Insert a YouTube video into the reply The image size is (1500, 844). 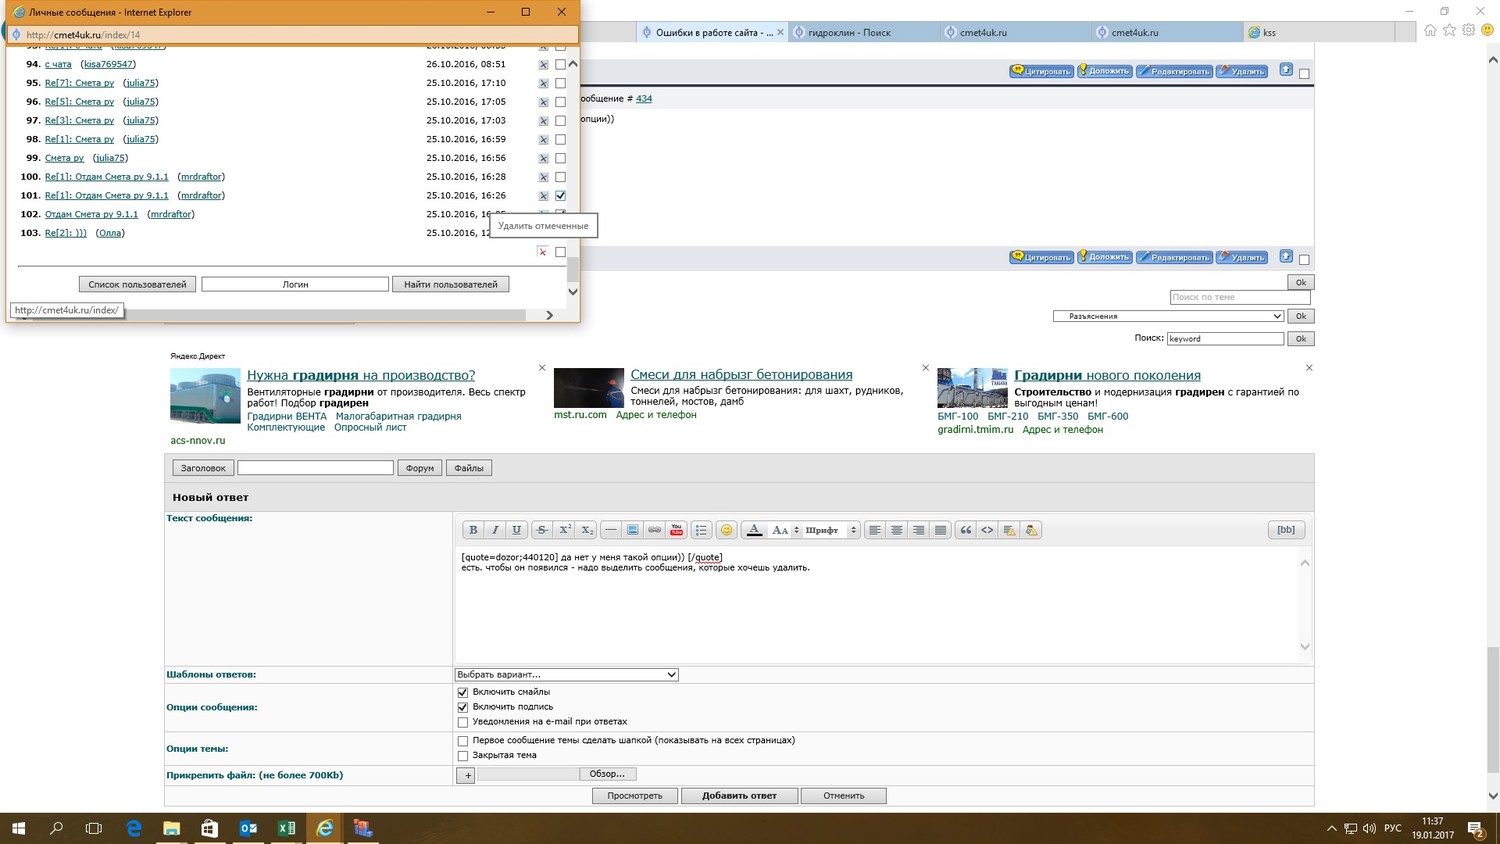click(x=676, y=530)
